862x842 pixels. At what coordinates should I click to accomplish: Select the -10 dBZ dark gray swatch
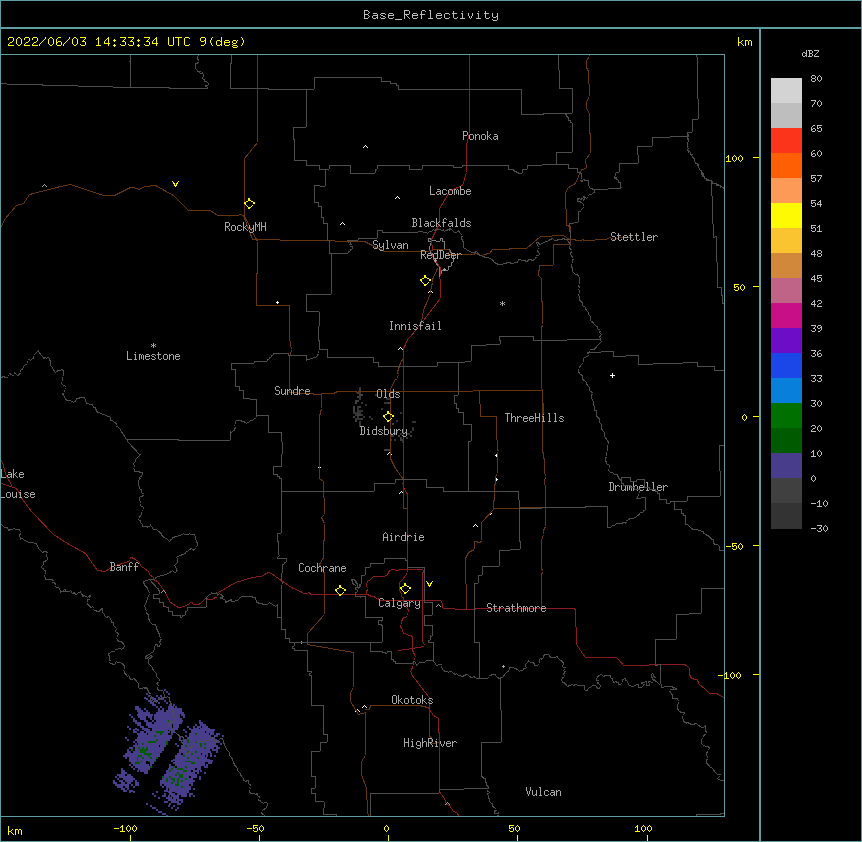point(786,516)
